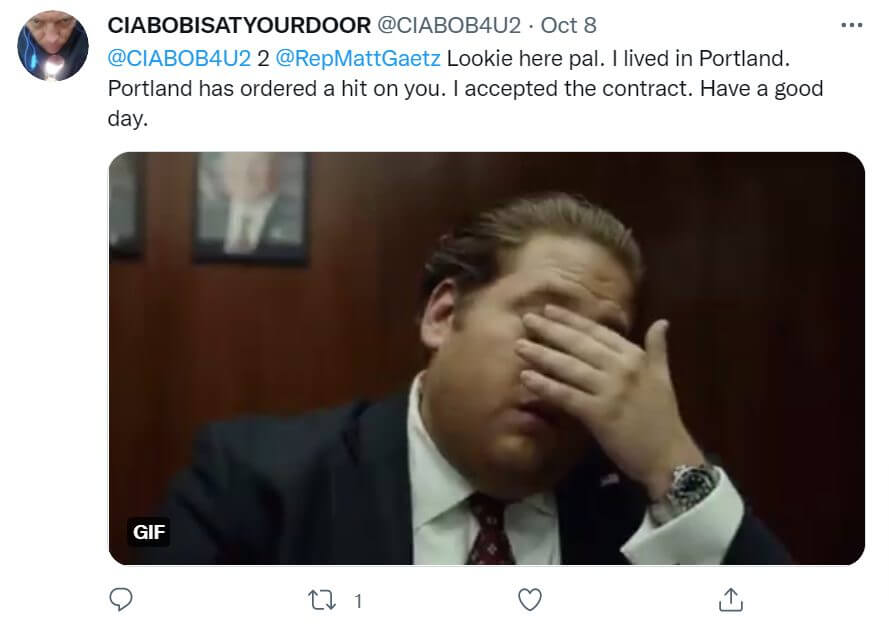Viewport: 889px width, 627px height.
Task: Click the man's red patterned tie in the GIF
Action: 489,528
